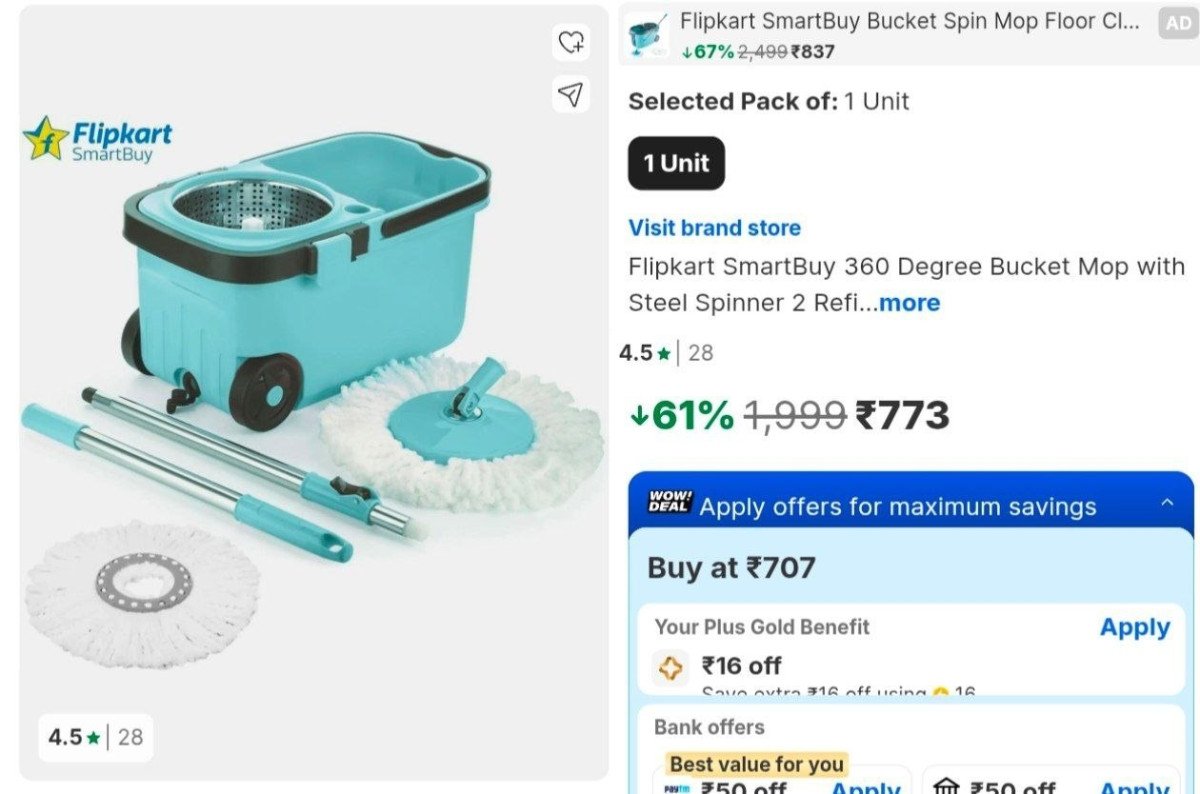Add product to wishlist with heart icon
The image size is (1200, 794).
(x=571, y=42)
